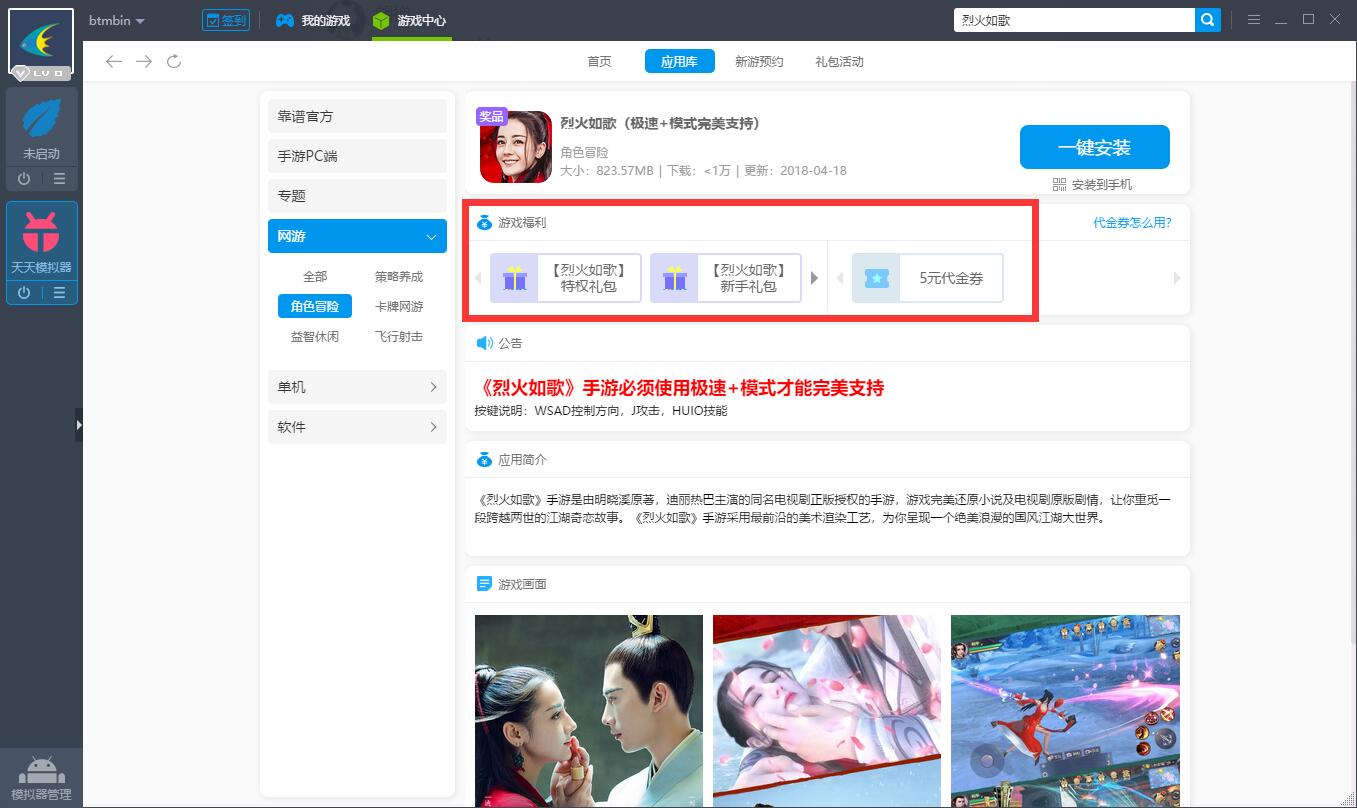
Task: Select 靠谱官方 category
Action: (x=357, y=116)
